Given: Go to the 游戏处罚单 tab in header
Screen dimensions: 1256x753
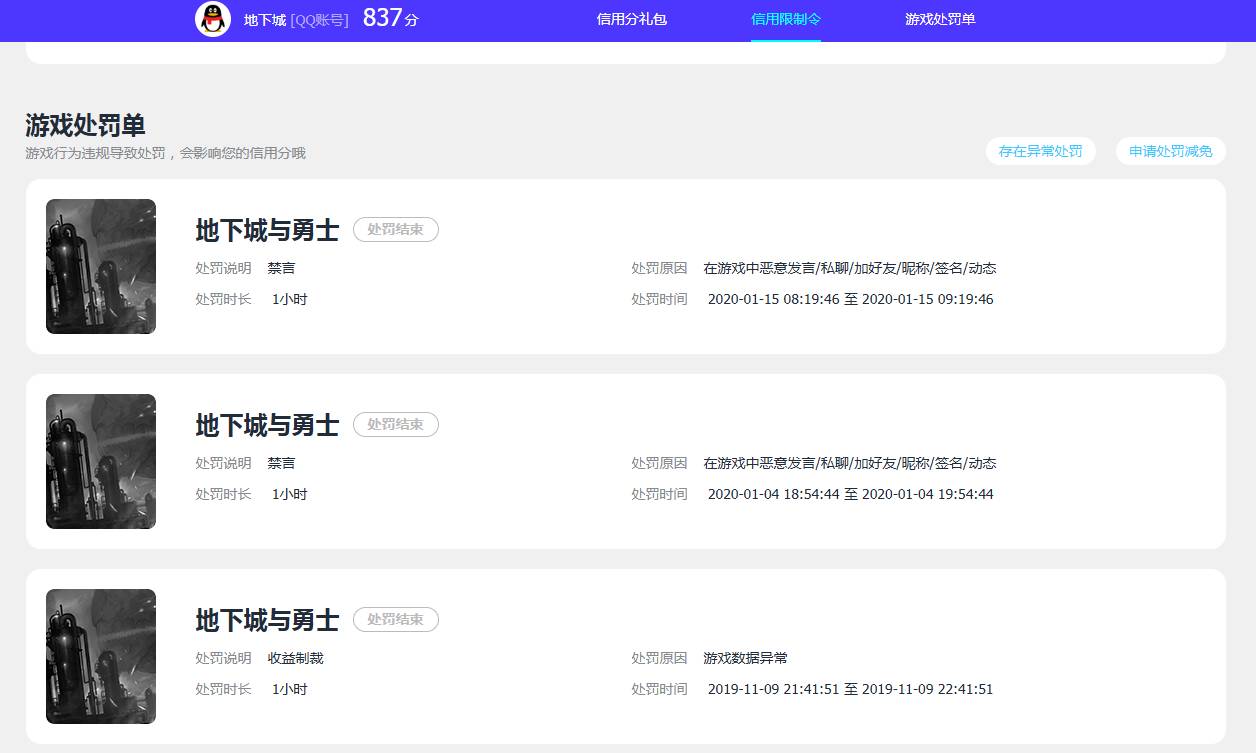Looking at the screenshot, I should (x=940, y=19).
